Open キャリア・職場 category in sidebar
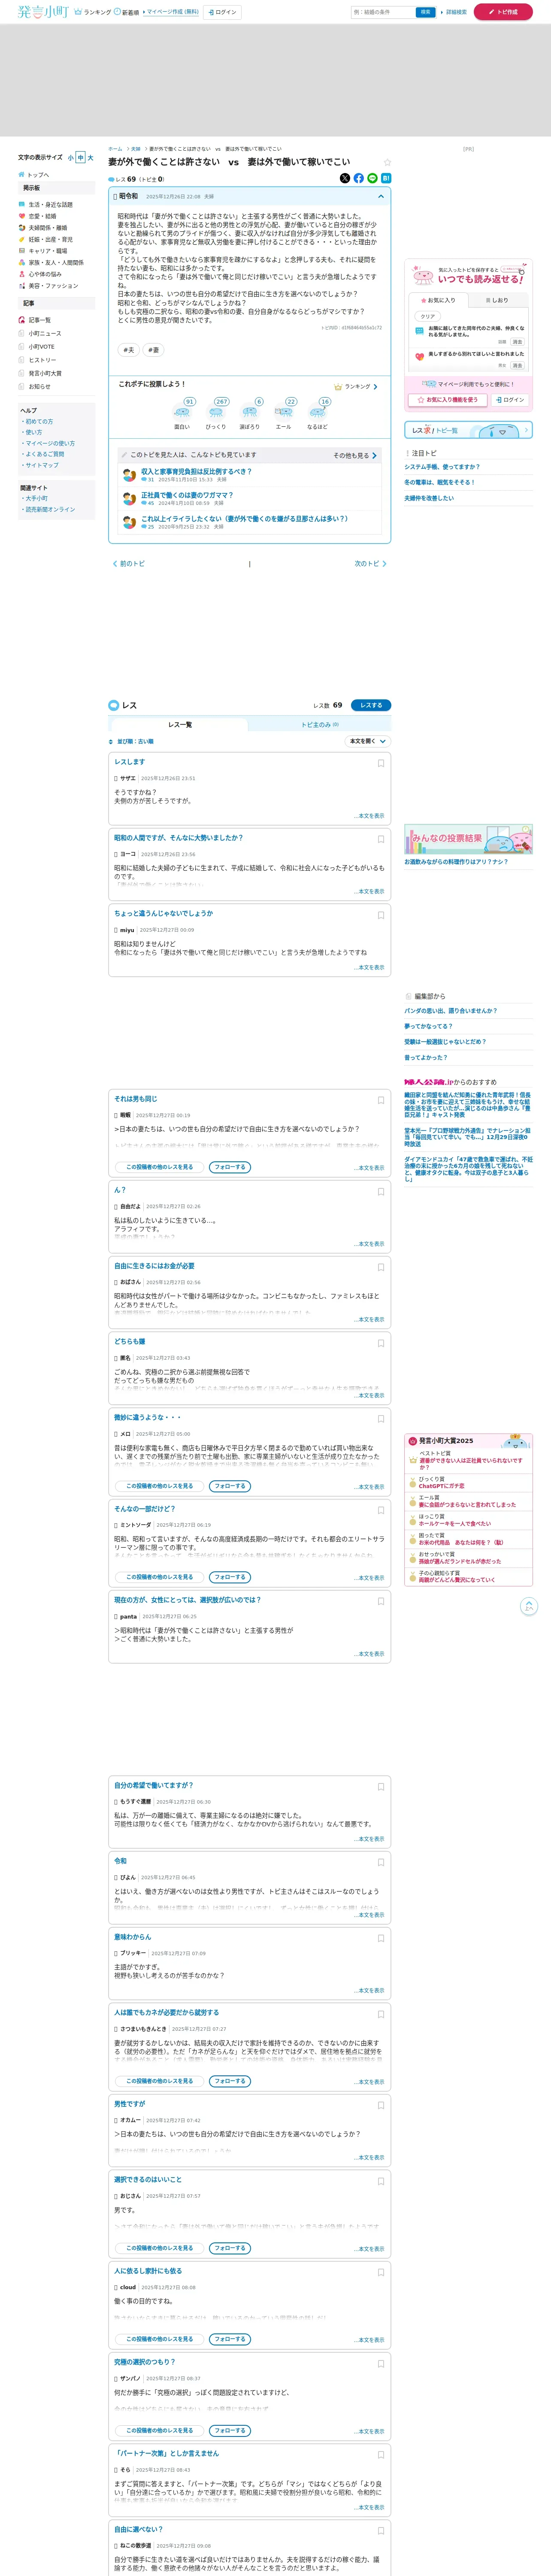This screenshot has height=2576, width=551. 47,251
